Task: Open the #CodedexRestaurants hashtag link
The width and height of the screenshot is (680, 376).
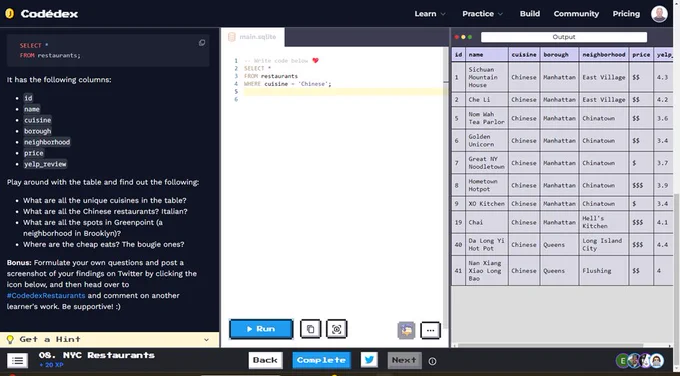Action: coord(46,295)
